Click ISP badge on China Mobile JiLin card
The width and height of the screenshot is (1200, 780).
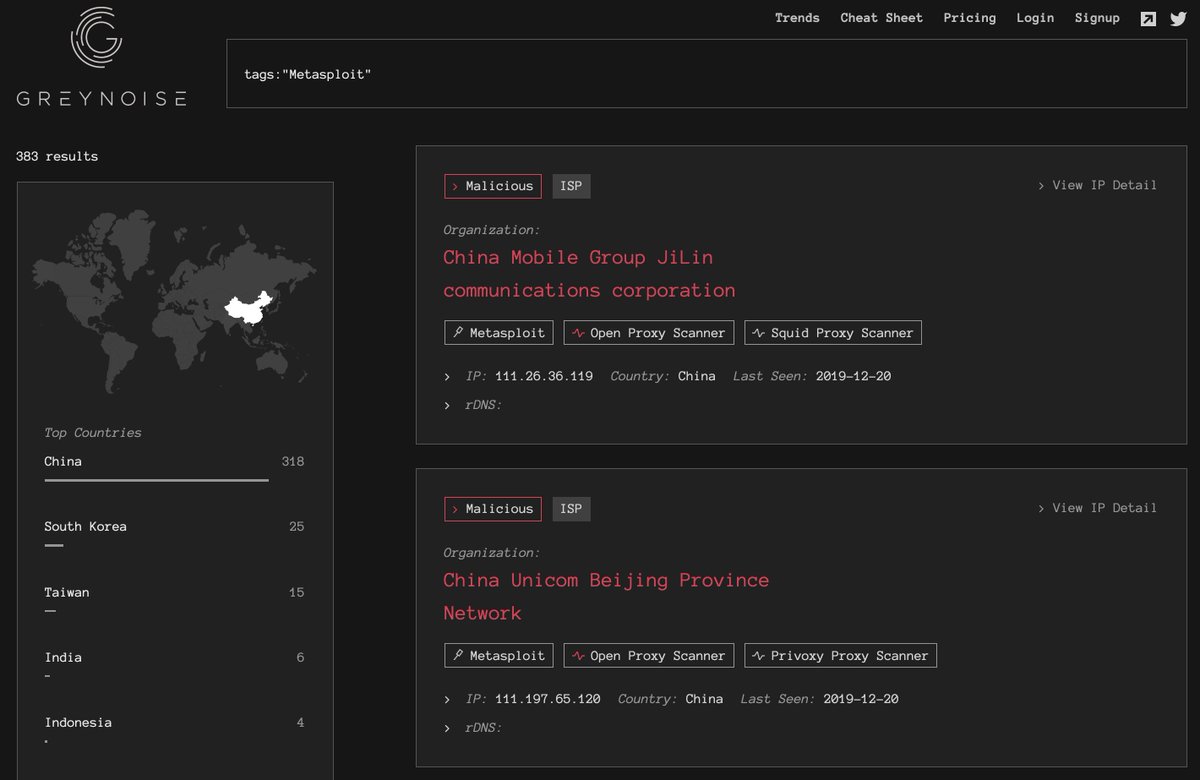[571, 186]
